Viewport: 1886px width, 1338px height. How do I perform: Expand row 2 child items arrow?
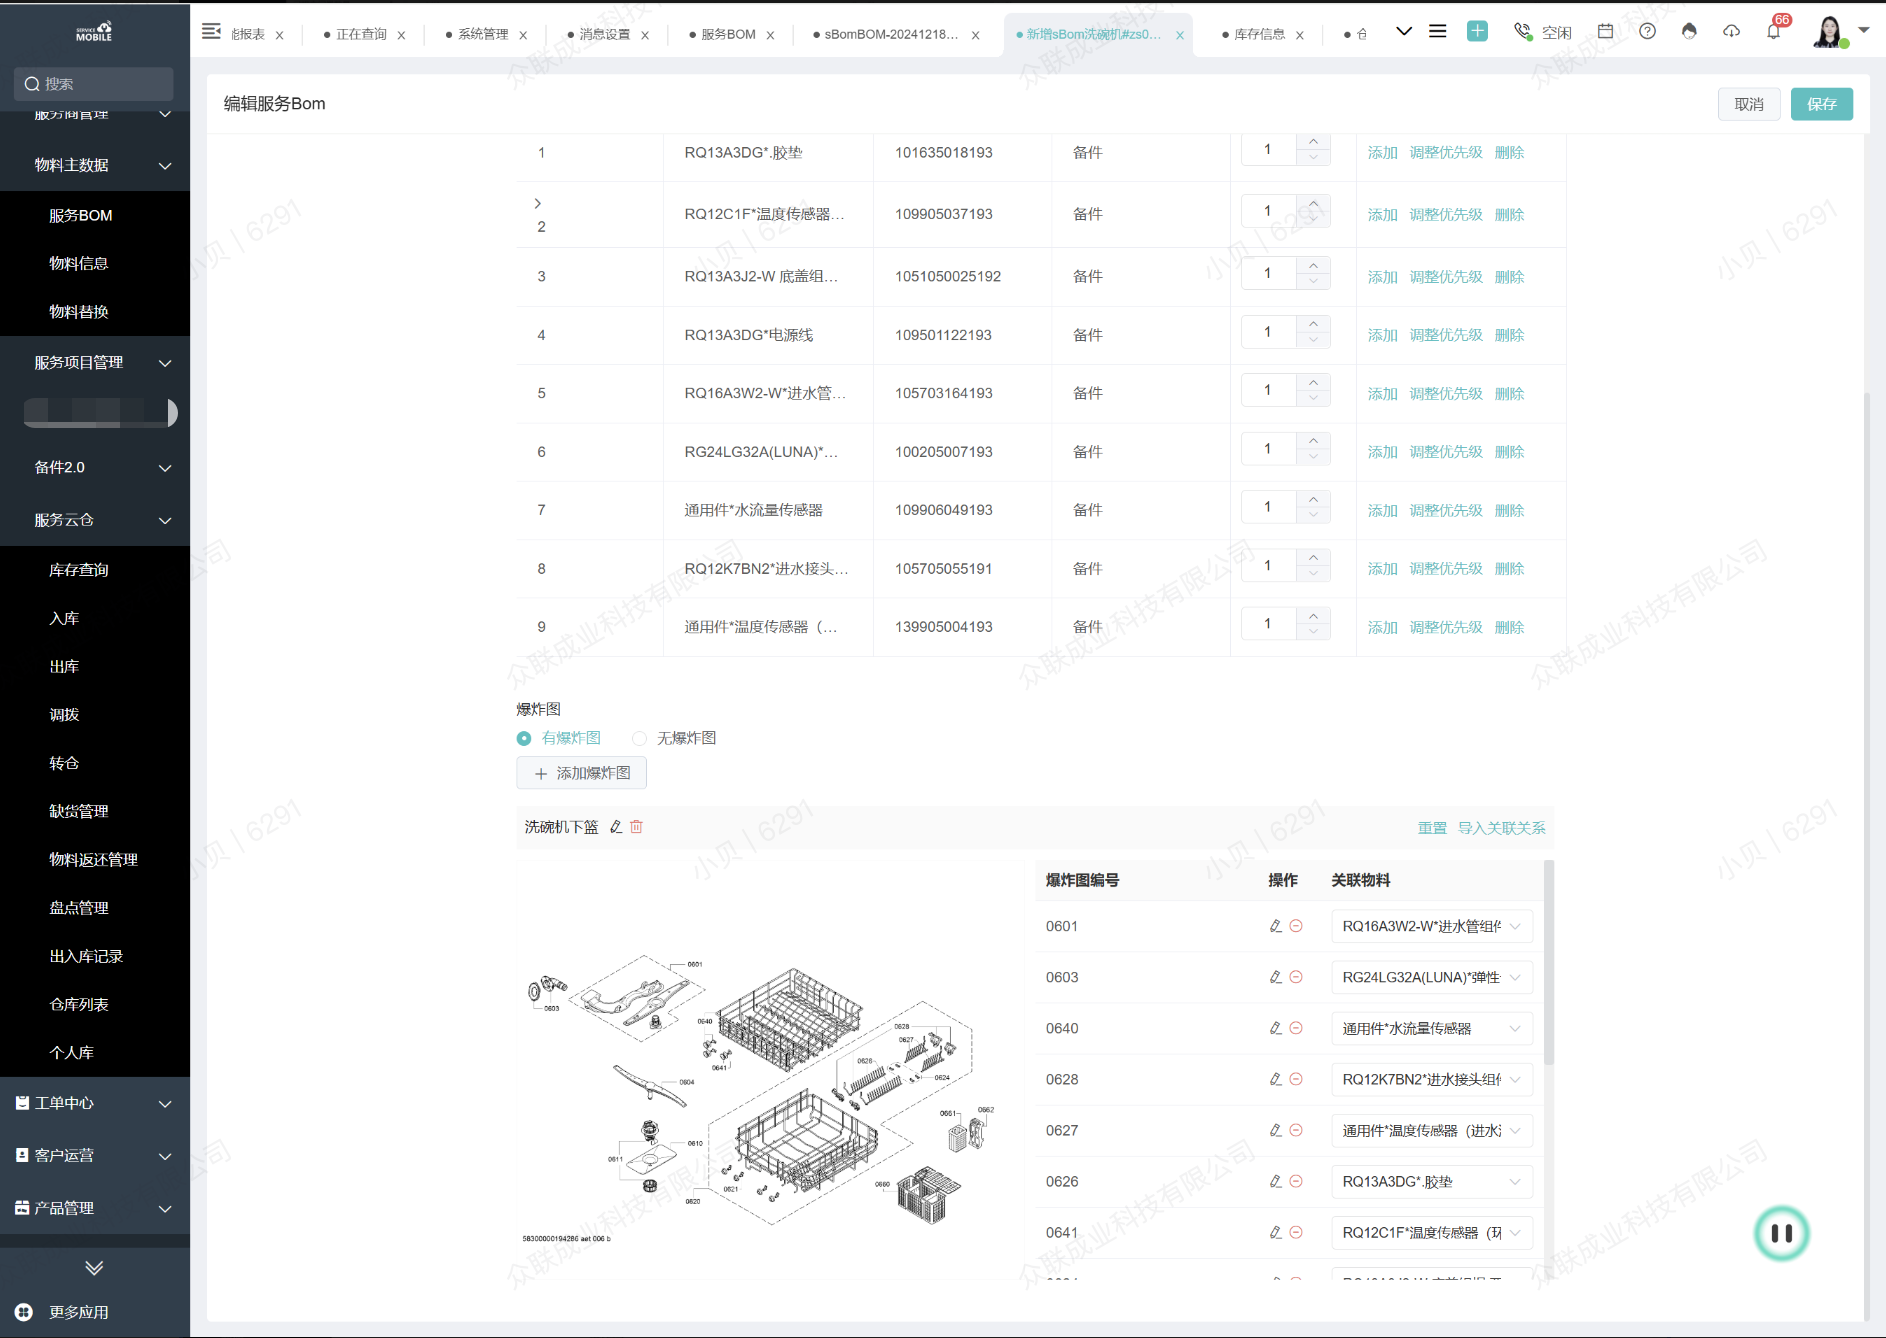[x=537, y=203]
